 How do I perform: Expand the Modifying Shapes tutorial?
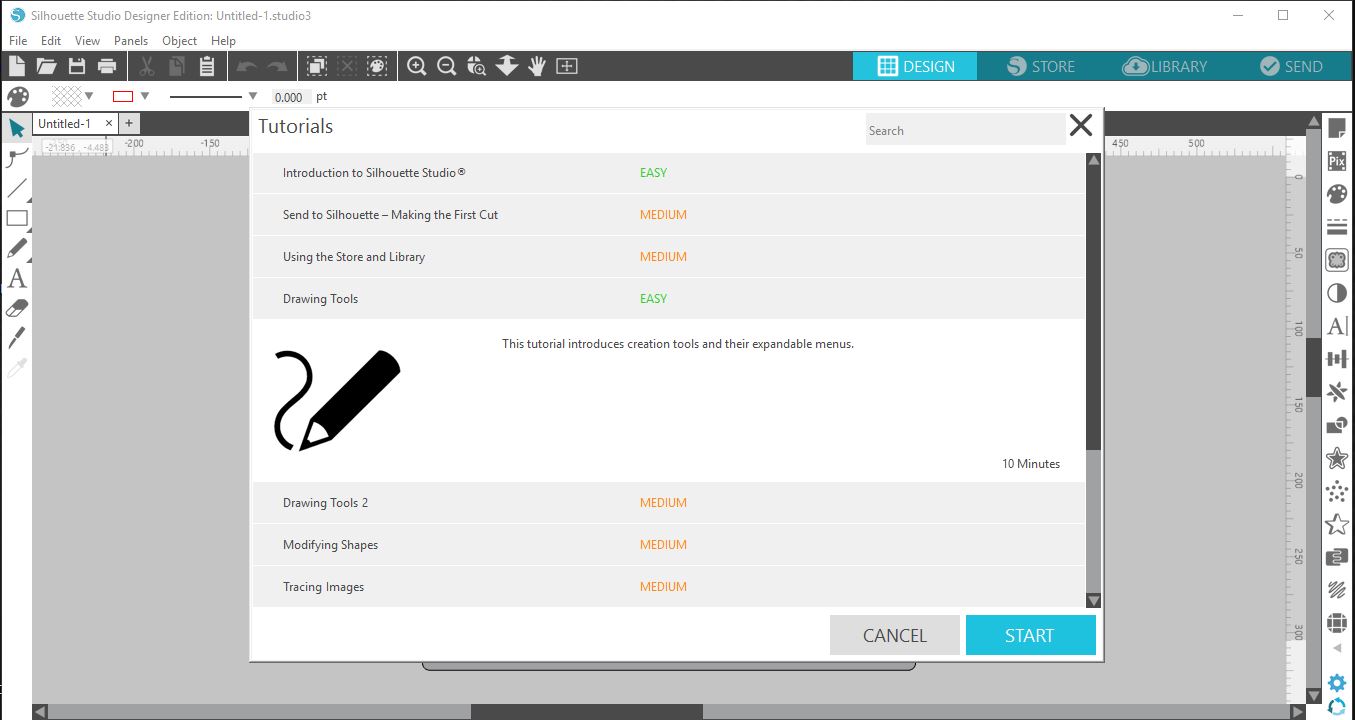668,545
